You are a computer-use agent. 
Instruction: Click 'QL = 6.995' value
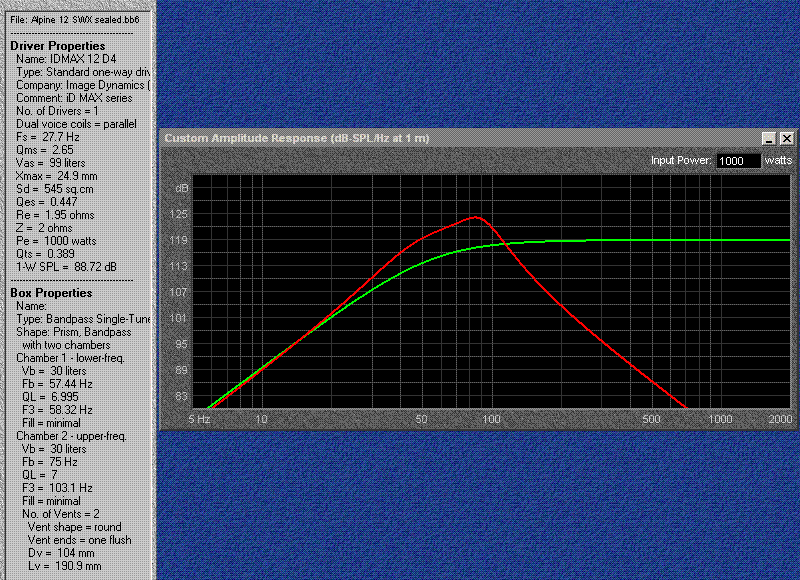pyautogui.click(x=50, y=397)
